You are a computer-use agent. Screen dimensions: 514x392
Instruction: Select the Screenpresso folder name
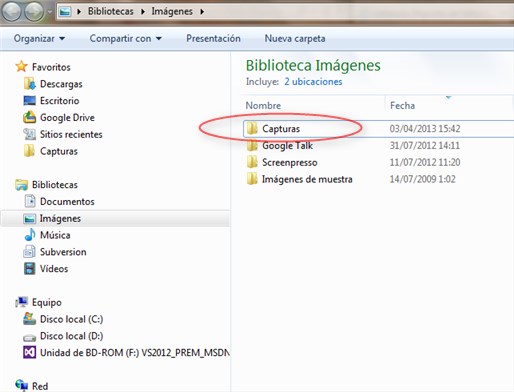tap(290, 162)
